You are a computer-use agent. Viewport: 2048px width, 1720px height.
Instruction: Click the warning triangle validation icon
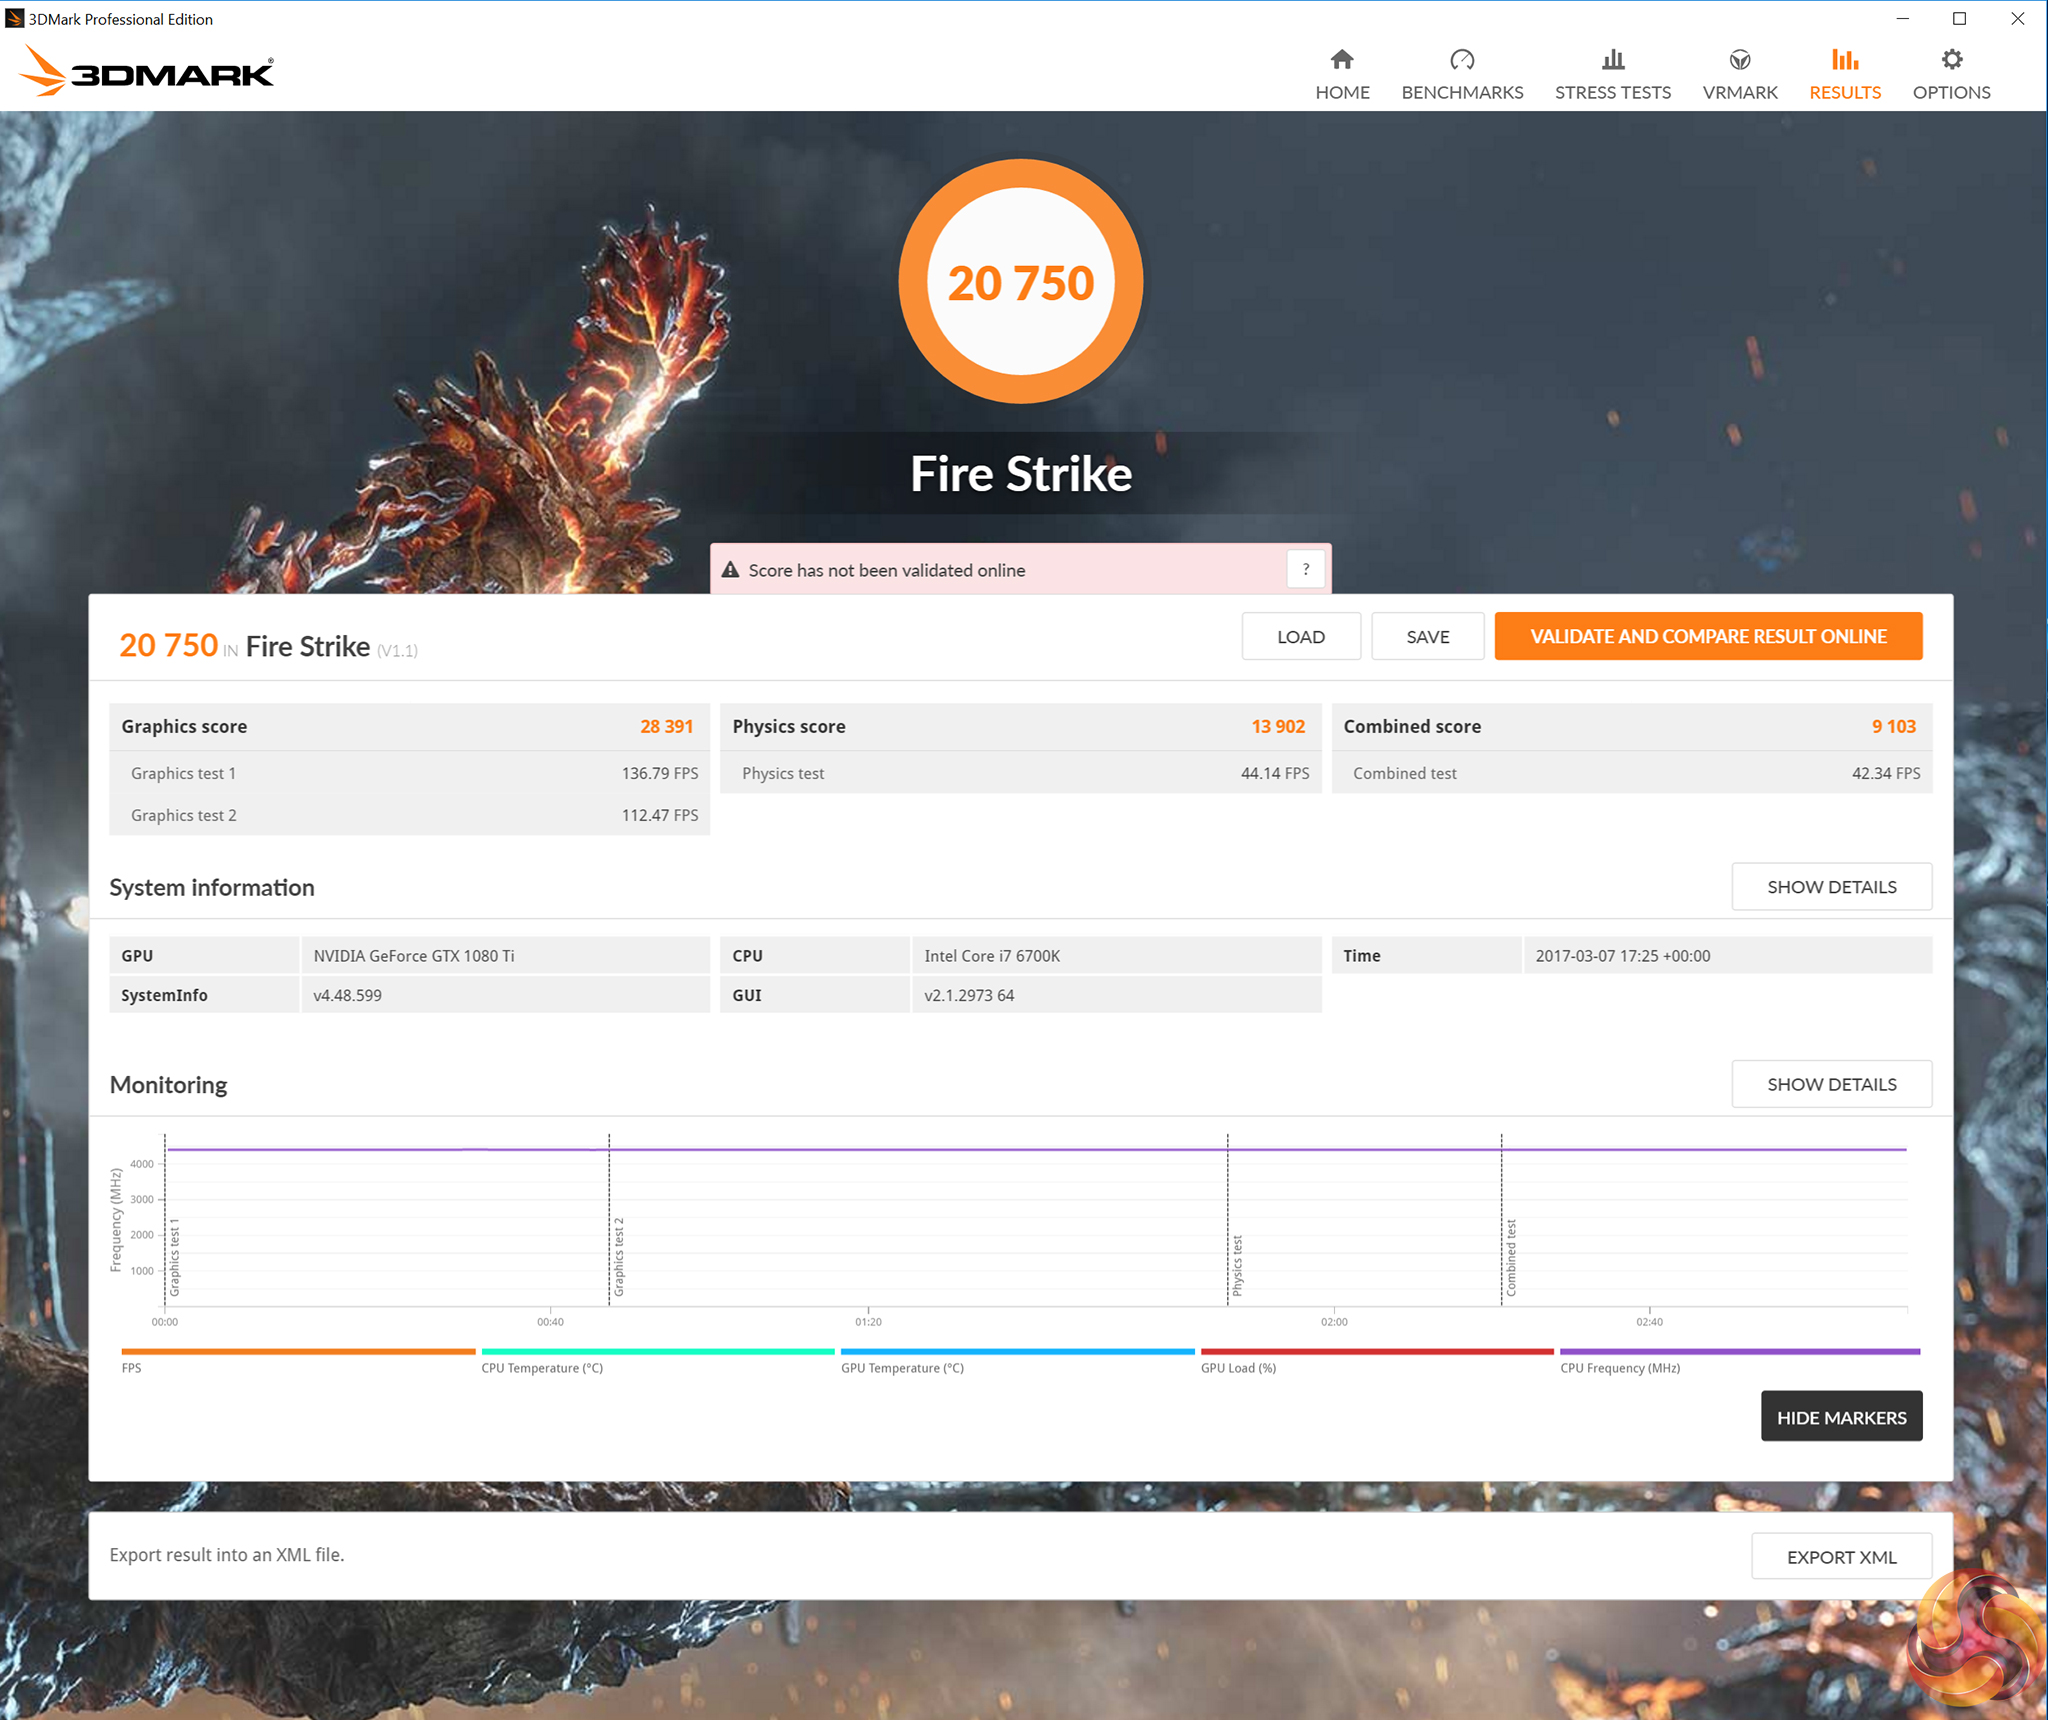click(731, 570)
